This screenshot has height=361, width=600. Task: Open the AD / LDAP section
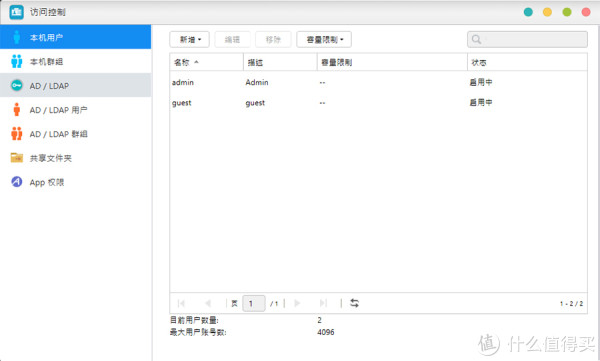point(75,85)
